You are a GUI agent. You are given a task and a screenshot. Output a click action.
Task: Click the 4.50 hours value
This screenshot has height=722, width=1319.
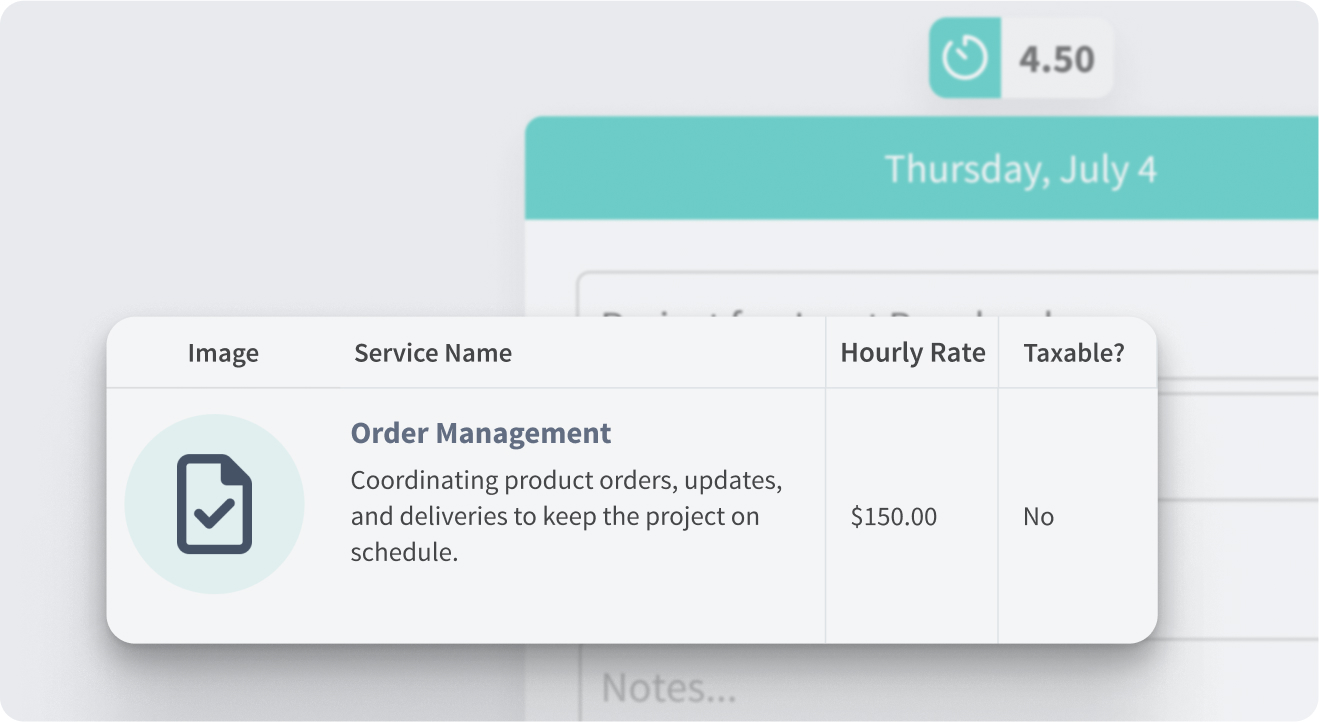(x=1057, y=59)
